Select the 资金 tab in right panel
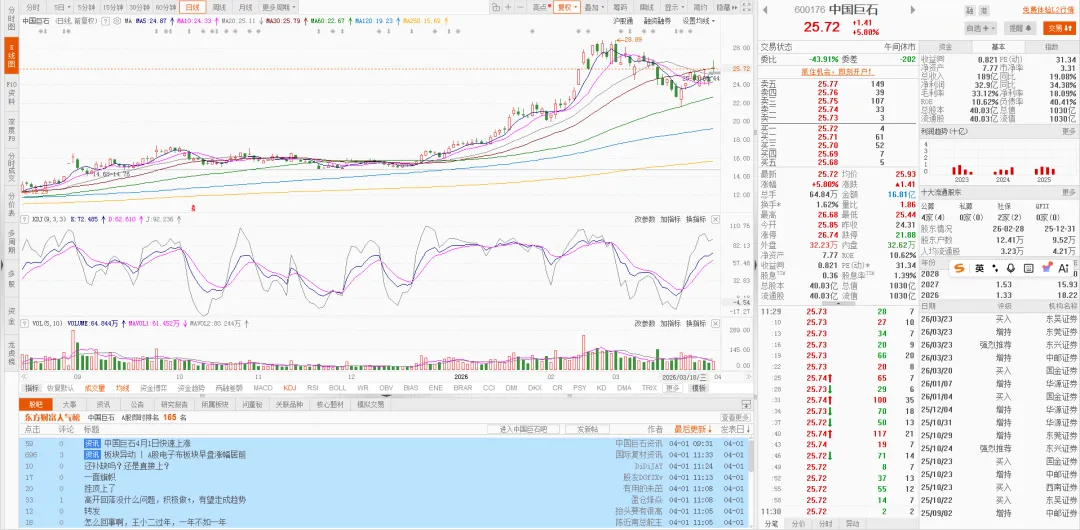 click(x=946, y=46)
